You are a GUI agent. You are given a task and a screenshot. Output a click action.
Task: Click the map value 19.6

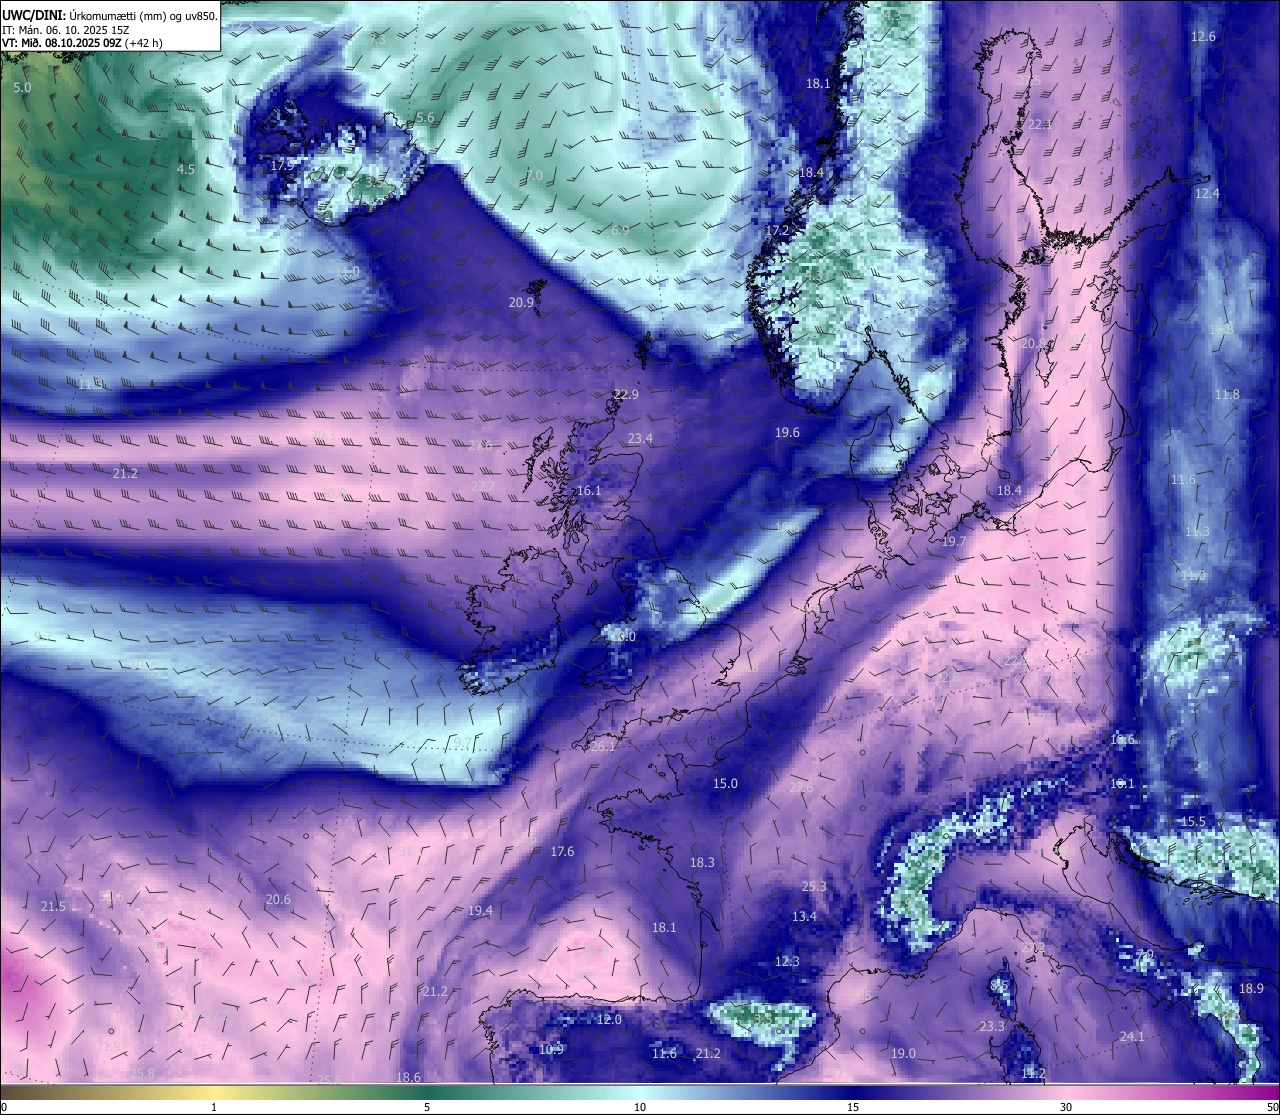pos(788,433)
